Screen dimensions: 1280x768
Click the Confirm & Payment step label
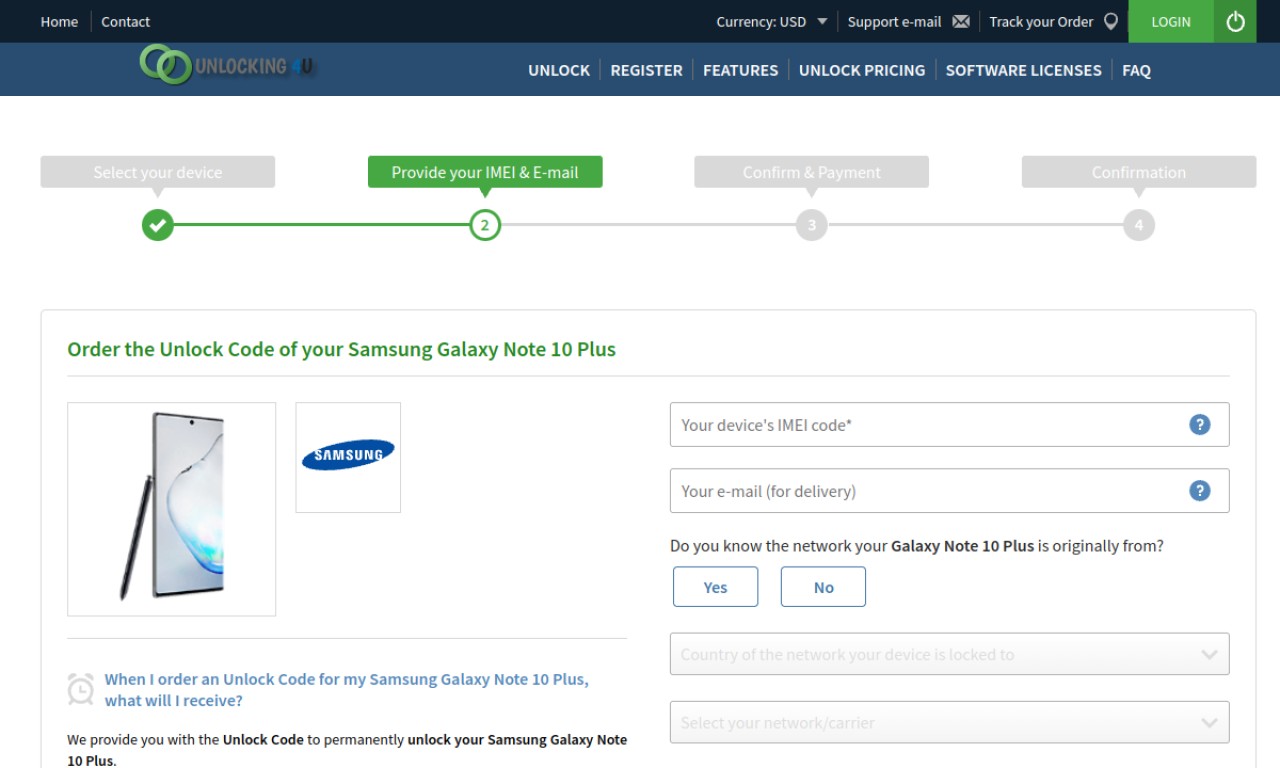tap(812, 172)
